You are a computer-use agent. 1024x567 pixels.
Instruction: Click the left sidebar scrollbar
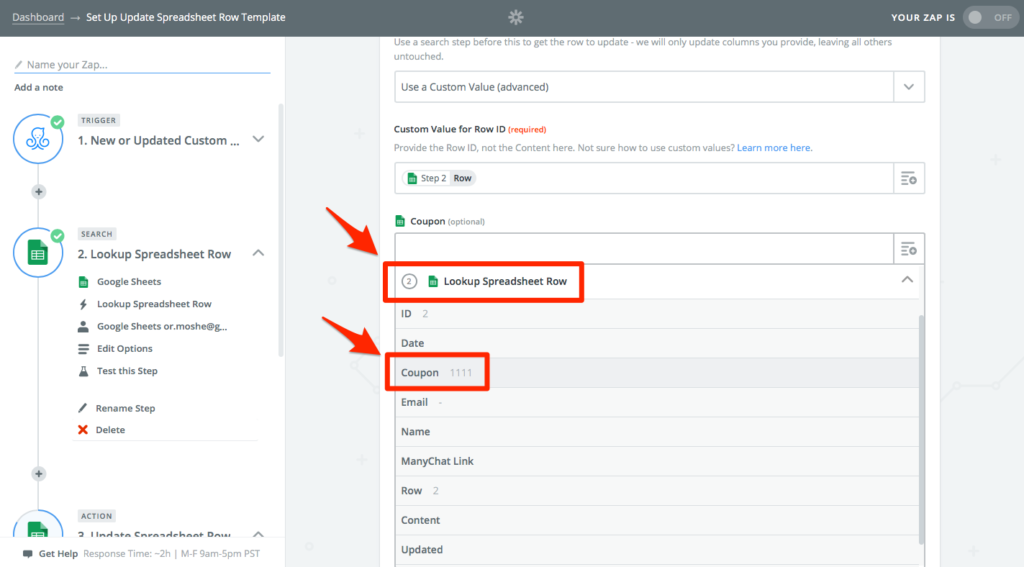tap(281, 230)
